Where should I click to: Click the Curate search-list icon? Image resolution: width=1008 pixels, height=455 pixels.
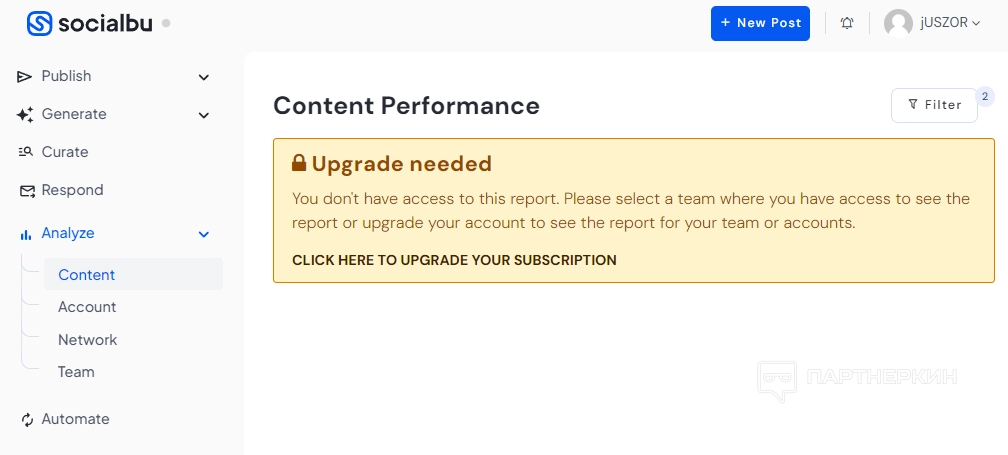pos(25,153)
